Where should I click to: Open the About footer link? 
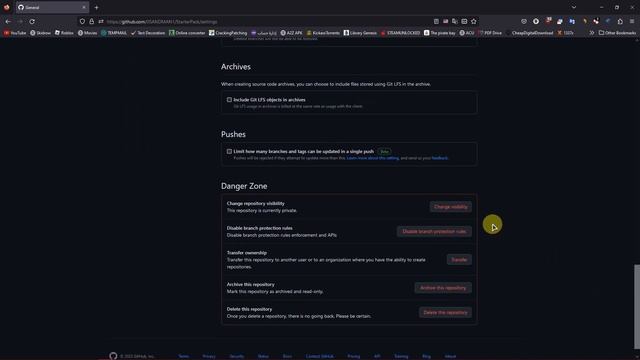(450, 356)
